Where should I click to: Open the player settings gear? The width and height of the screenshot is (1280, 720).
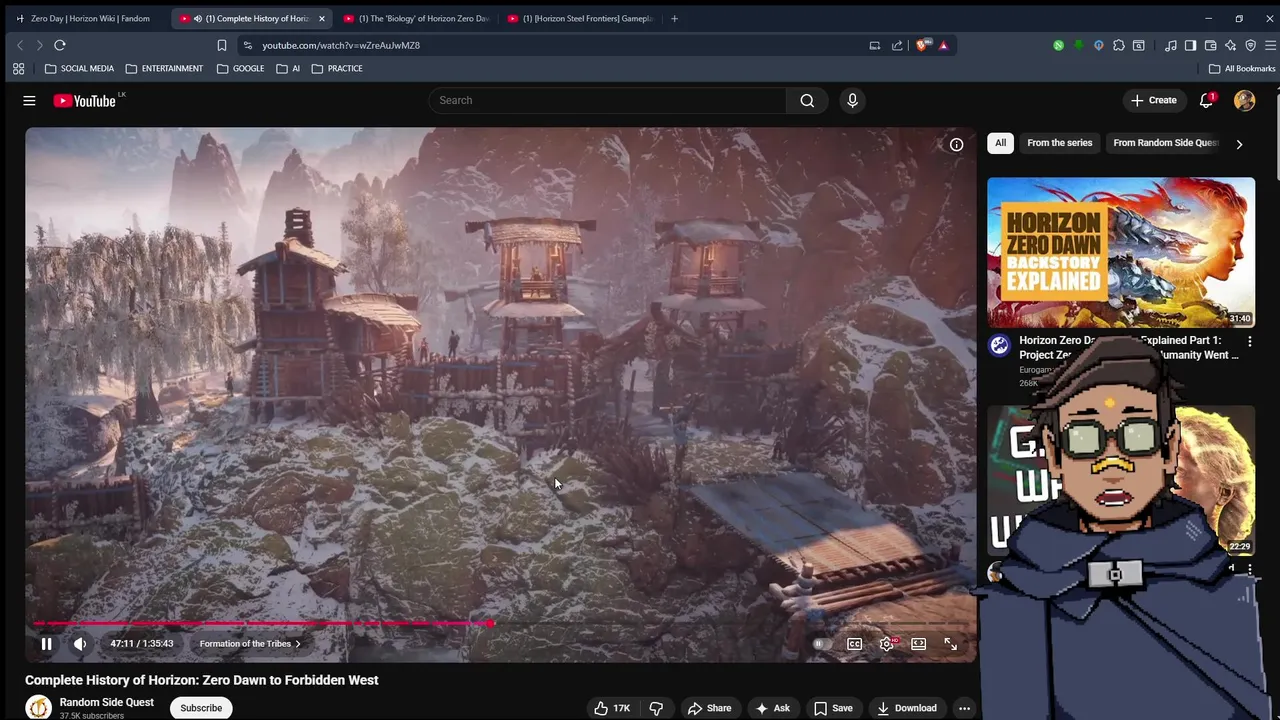coord(886,644)
